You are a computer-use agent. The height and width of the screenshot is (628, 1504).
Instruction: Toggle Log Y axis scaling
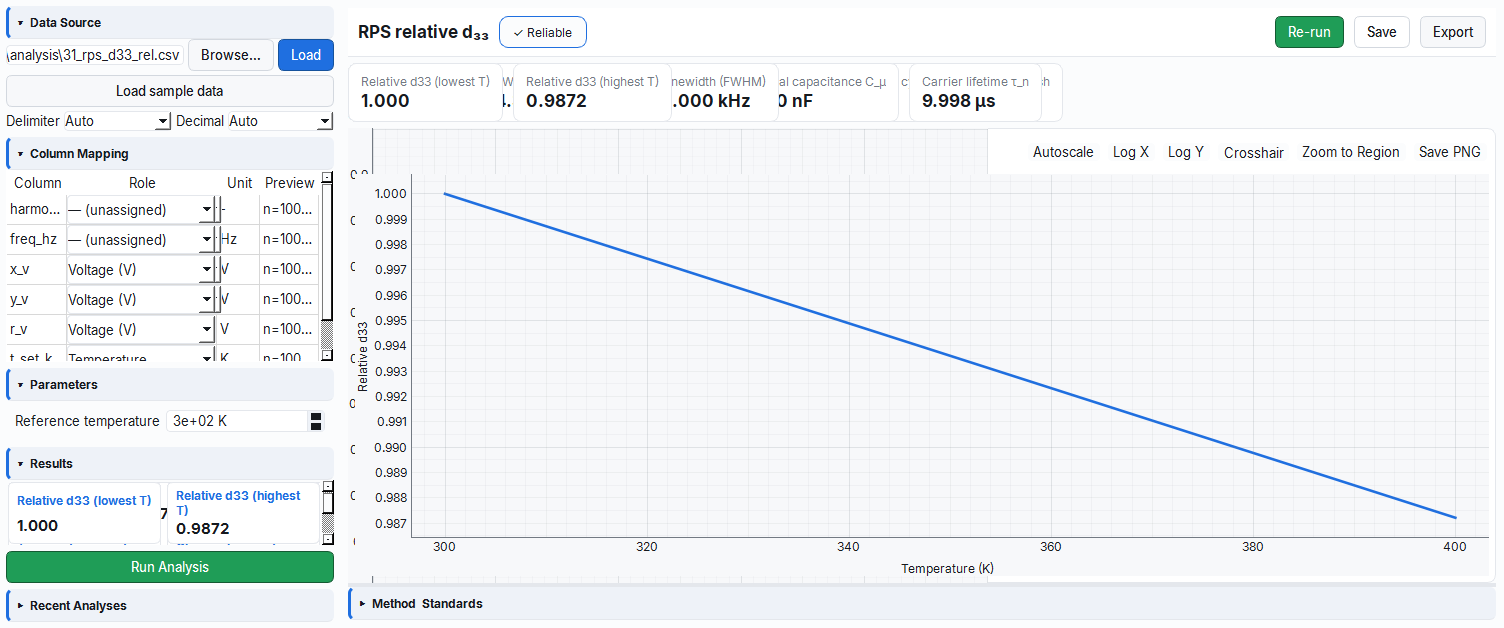(x=1186, y=152)
